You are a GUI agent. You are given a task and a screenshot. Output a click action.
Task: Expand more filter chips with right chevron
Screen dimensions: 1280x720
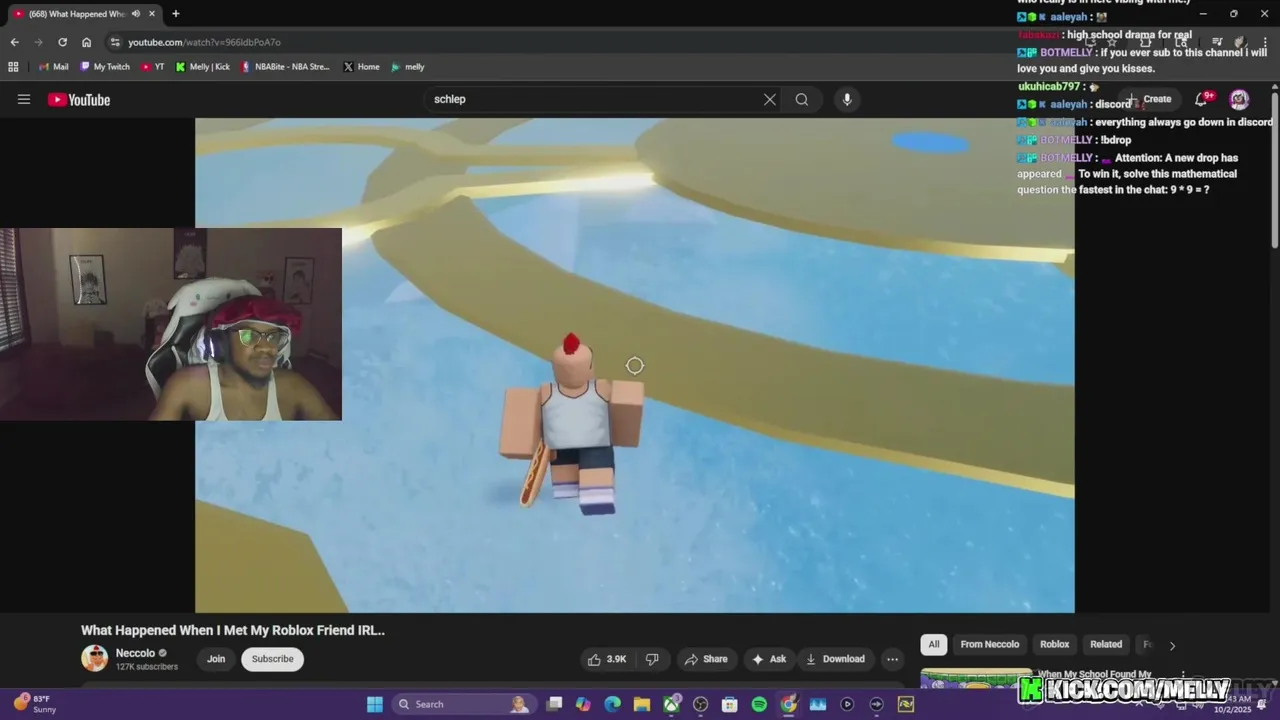(x=1172, y=645)
